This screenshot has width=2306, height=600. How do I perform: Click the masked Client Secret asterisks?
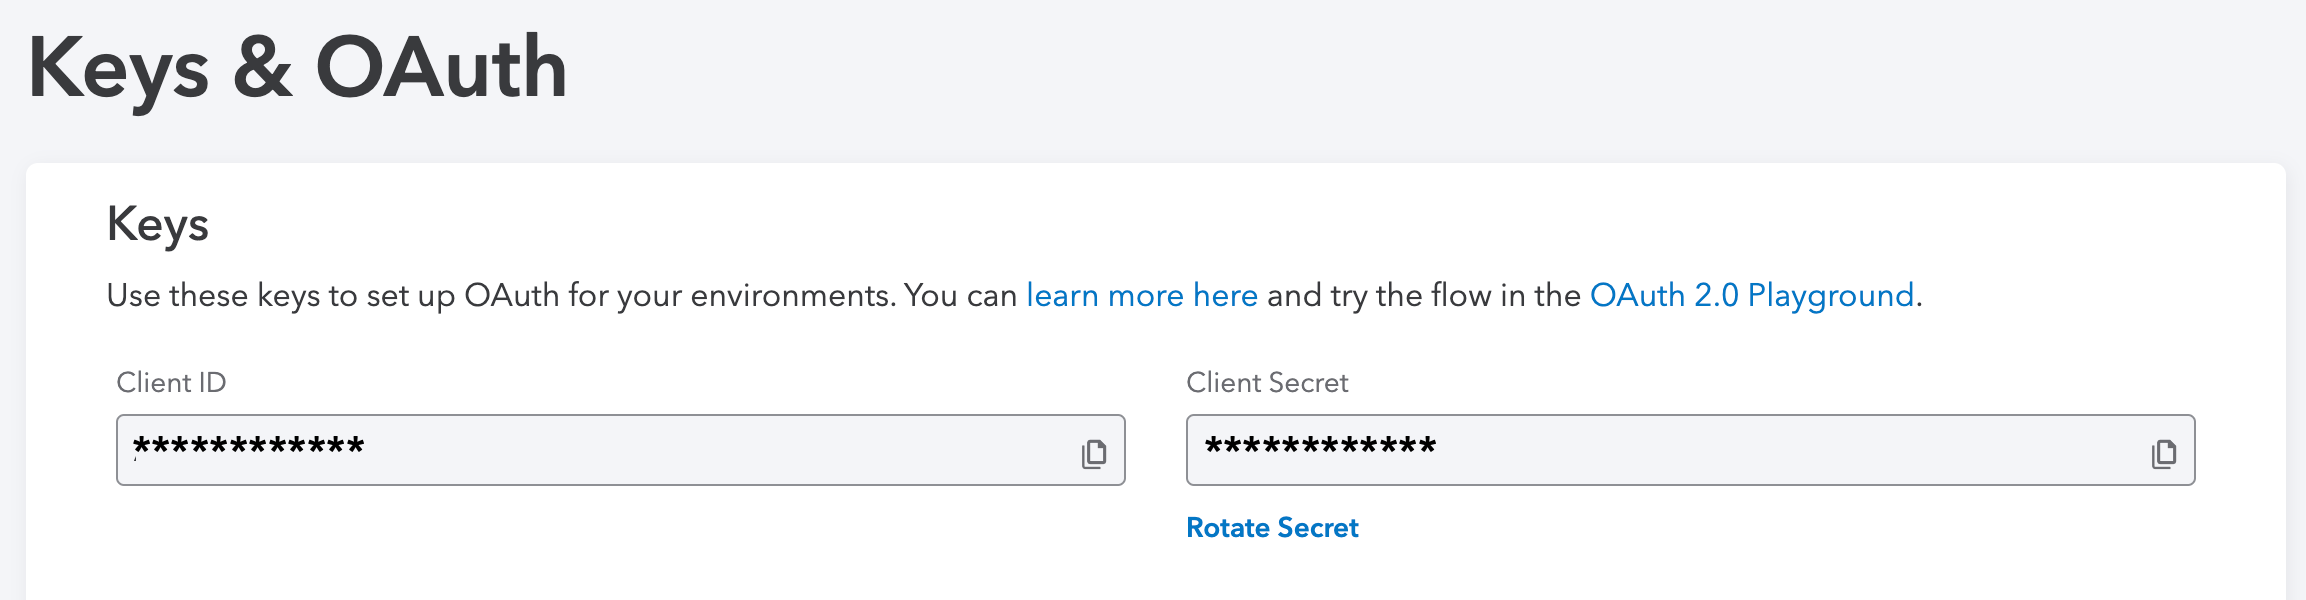[x=1320, y=446]
